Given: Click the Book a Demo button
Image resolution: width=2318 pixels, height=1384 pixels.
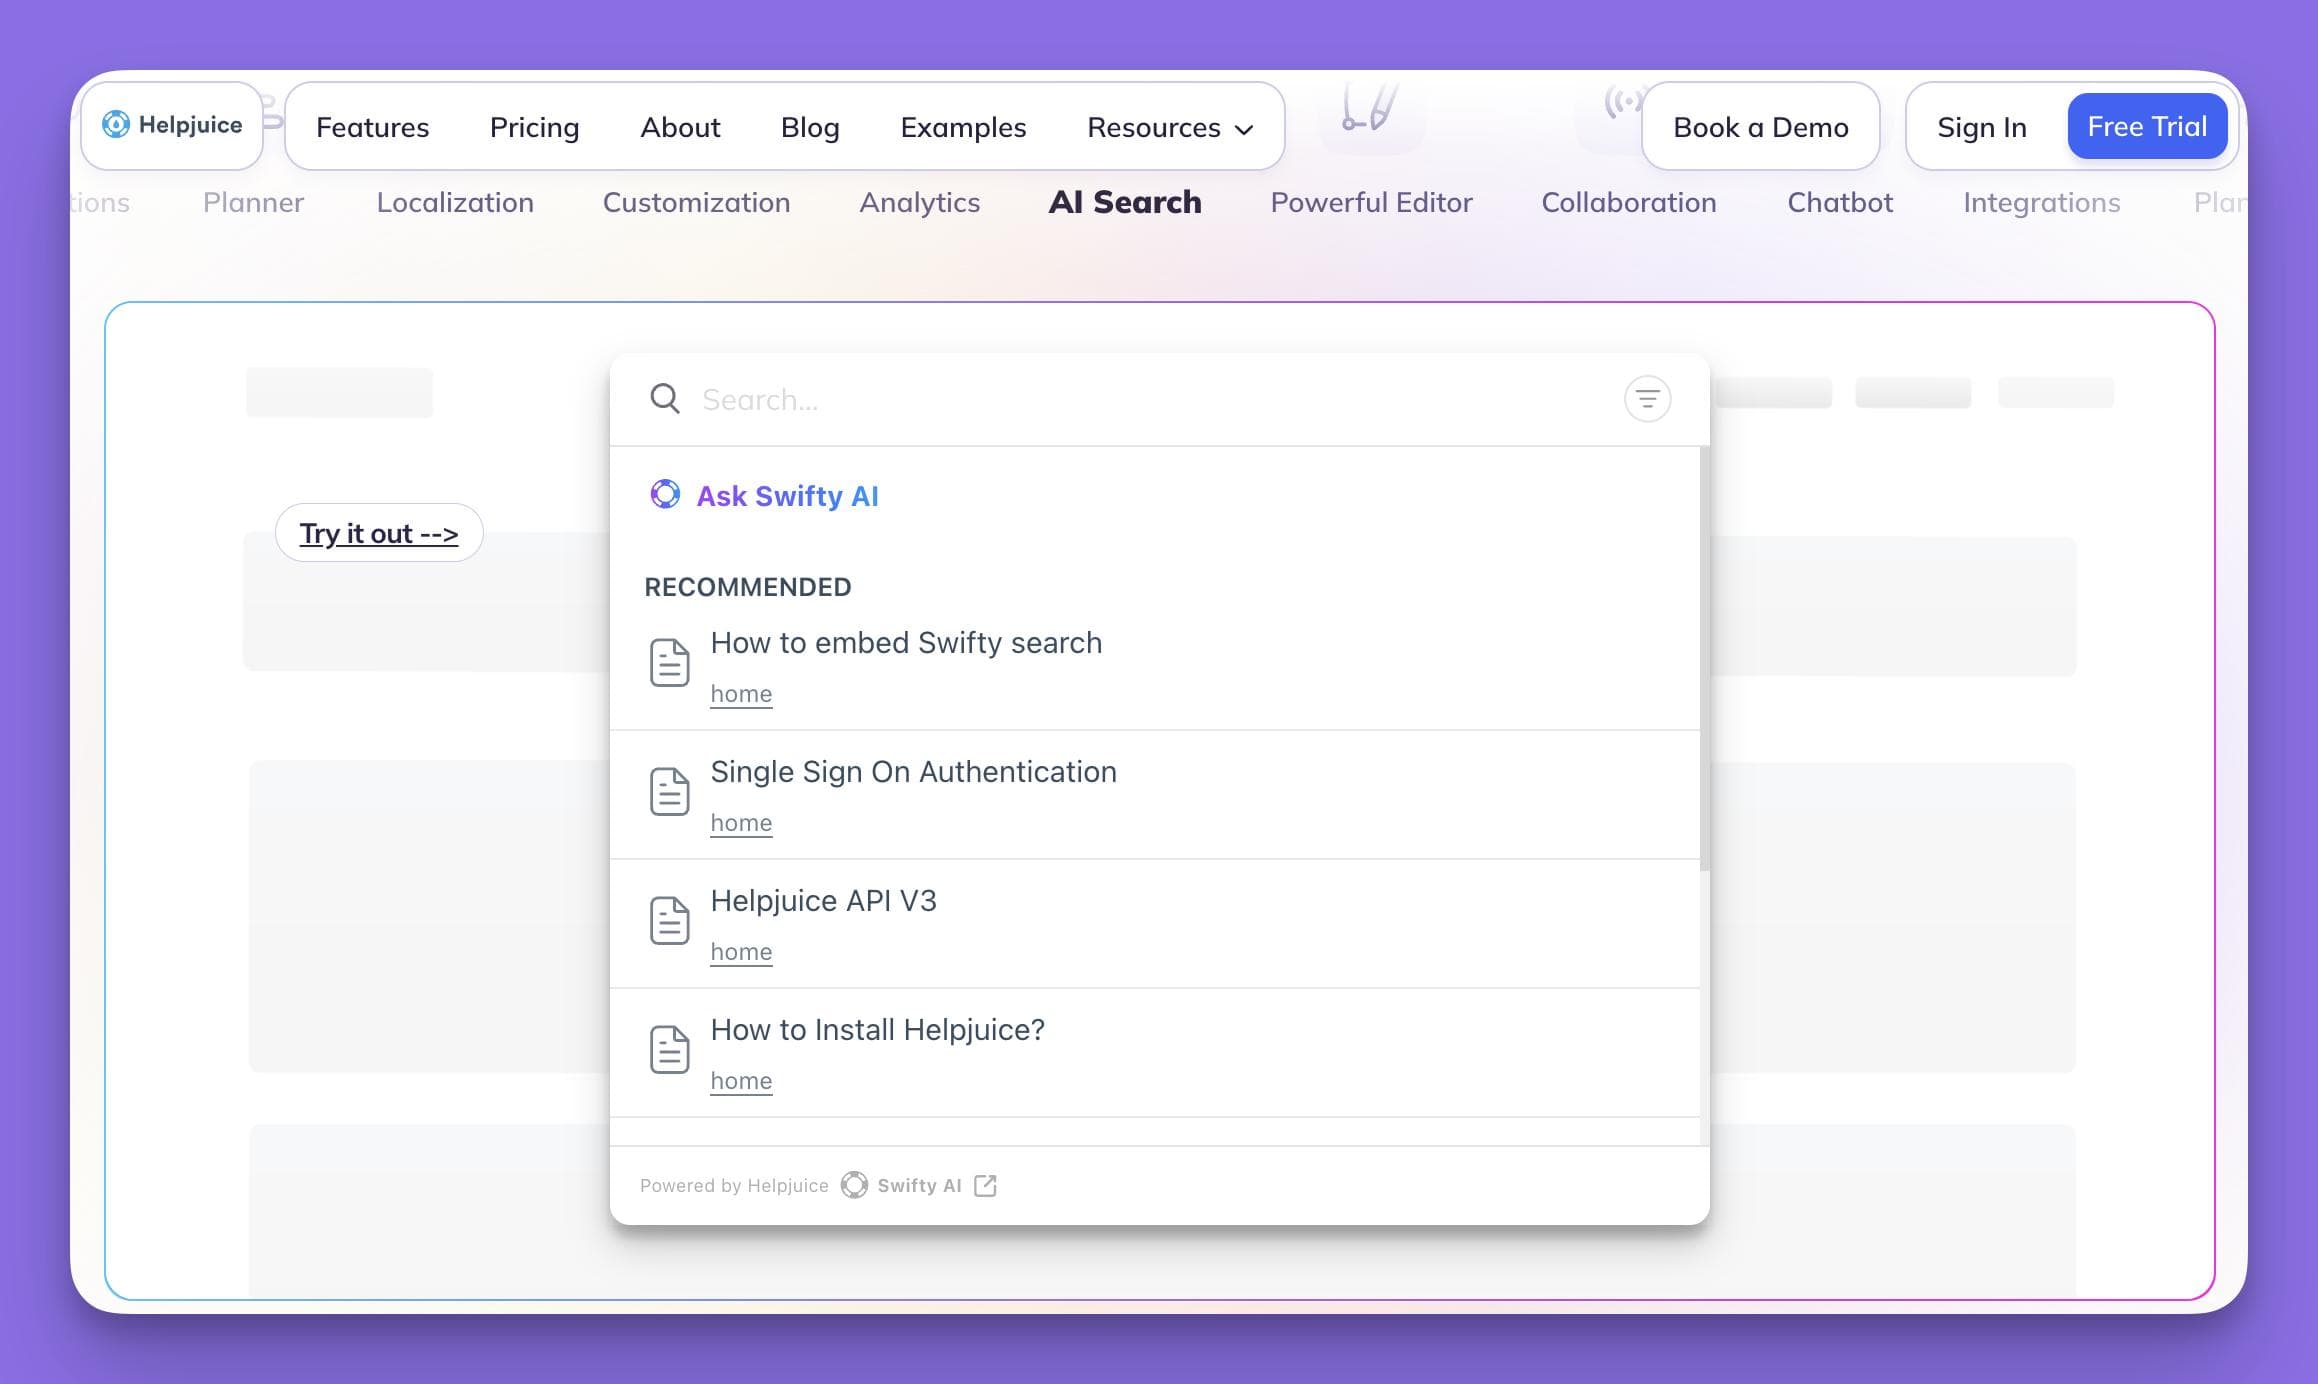Looking at the screenshot, I should coord(1760,126).
